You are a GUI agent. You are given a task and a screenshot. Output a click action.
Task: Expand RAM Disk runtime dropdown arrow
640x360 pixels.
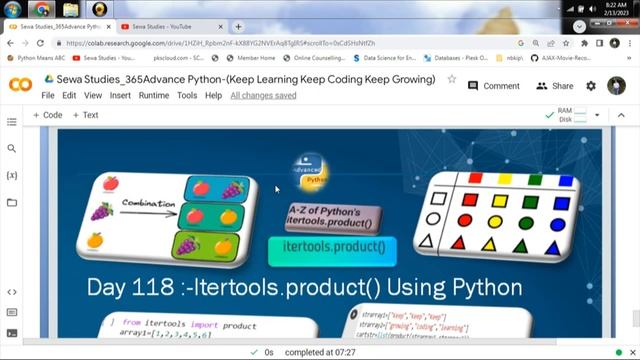pyautogui.click(x=597, y=115)
